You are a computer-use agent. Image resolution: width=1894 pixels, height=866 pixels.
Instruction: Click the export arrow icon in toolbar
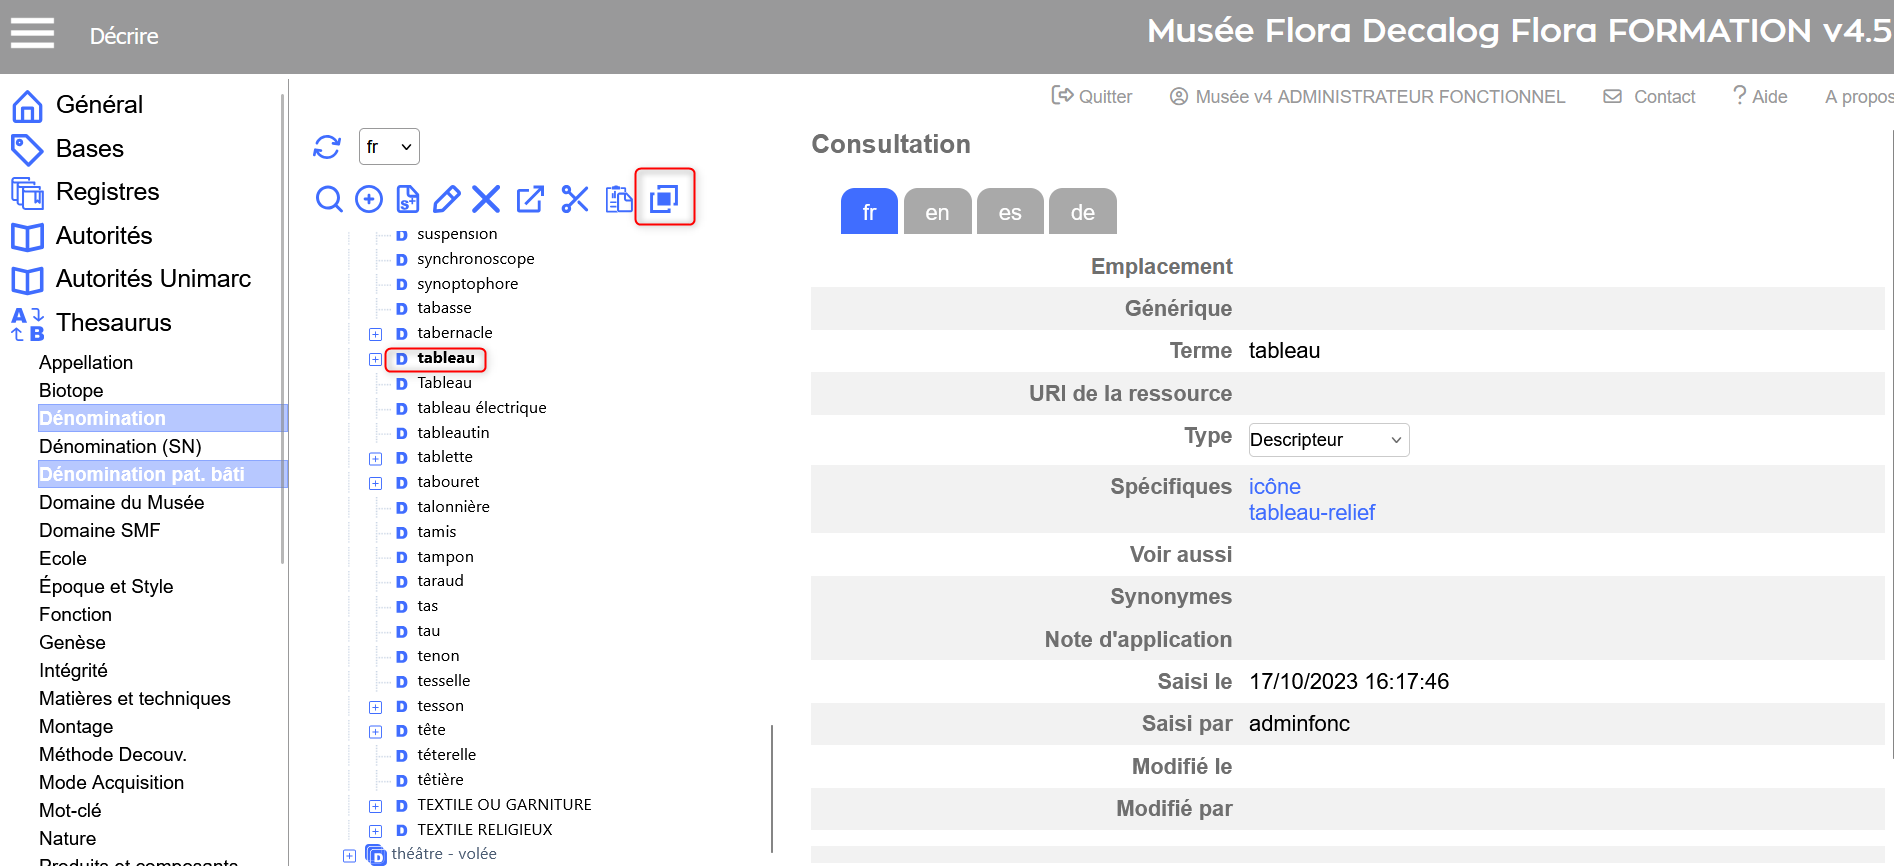click(530, 199)
